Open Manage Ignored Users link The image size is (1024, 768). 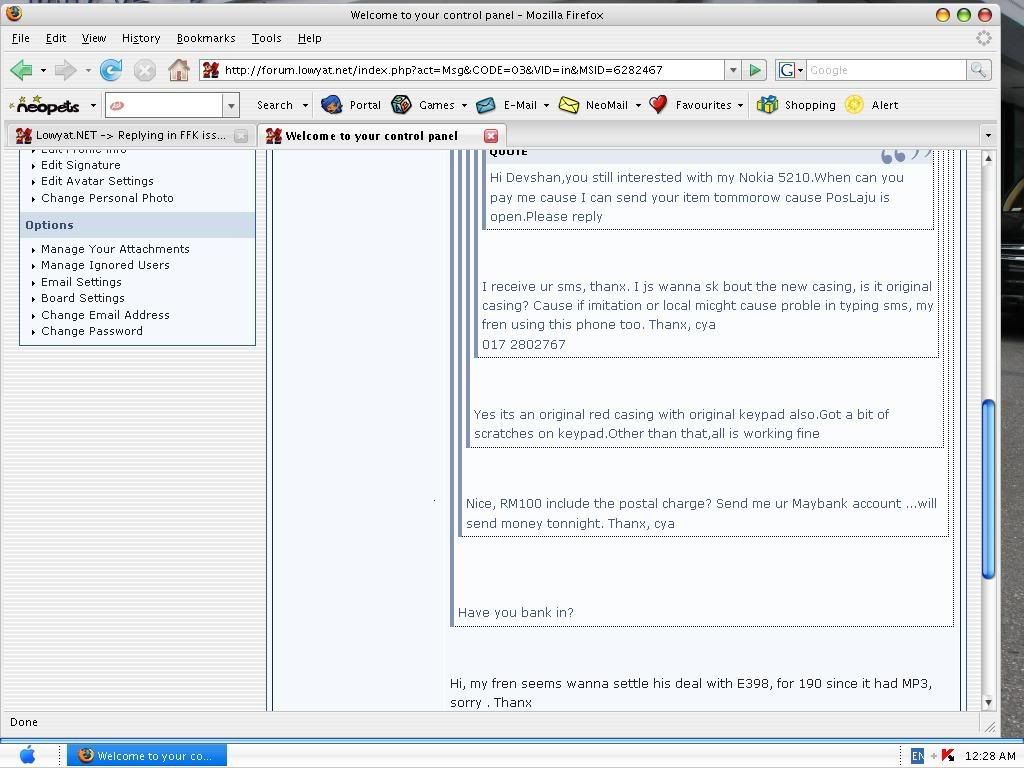[105, 265]
